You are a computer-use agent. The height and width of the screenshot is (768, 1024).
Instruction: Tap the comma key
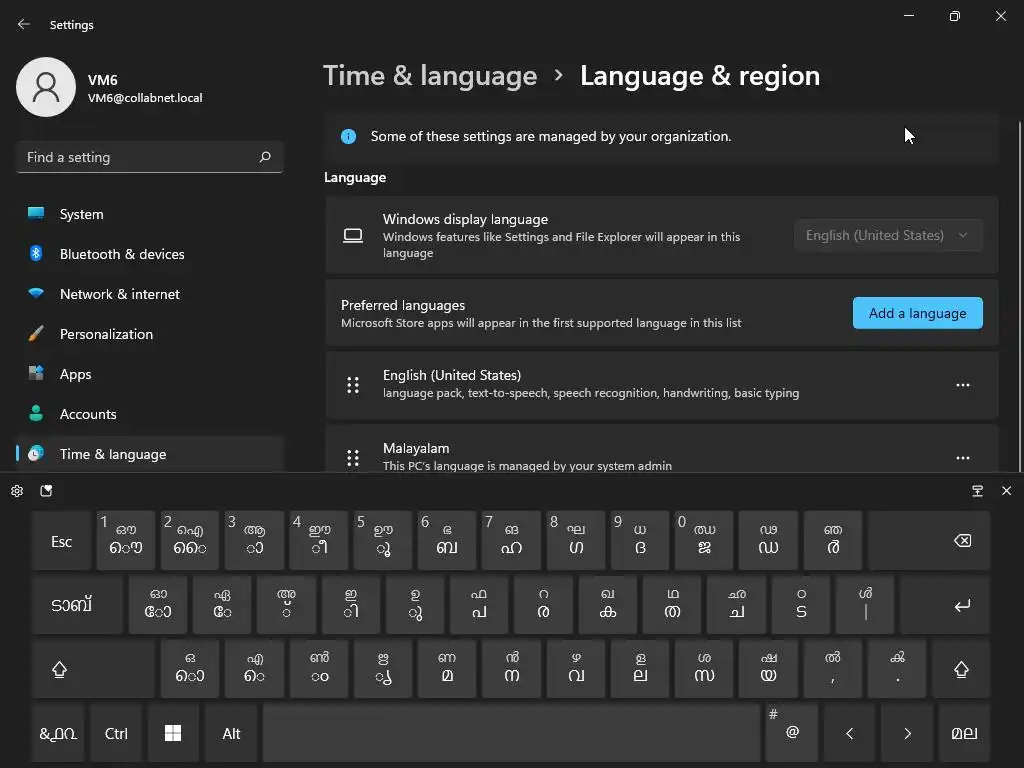pyautogui.click(x=832, y=669)
